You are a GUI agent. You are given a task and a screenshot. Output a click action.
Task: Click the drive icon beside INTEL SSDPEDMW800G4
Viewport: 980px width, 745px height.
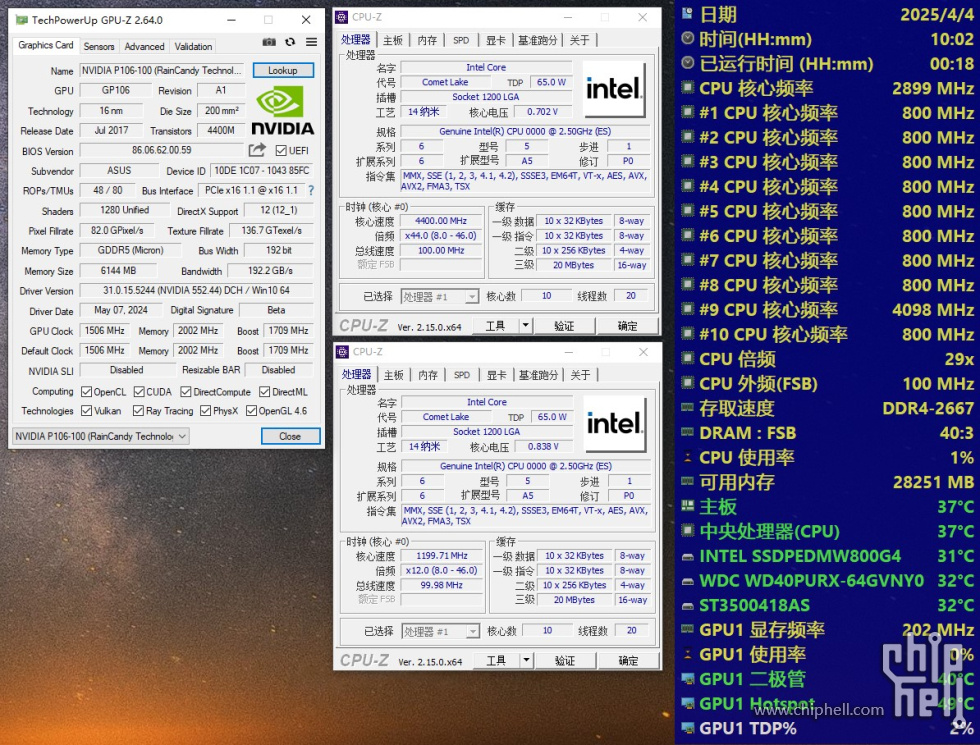688,556
